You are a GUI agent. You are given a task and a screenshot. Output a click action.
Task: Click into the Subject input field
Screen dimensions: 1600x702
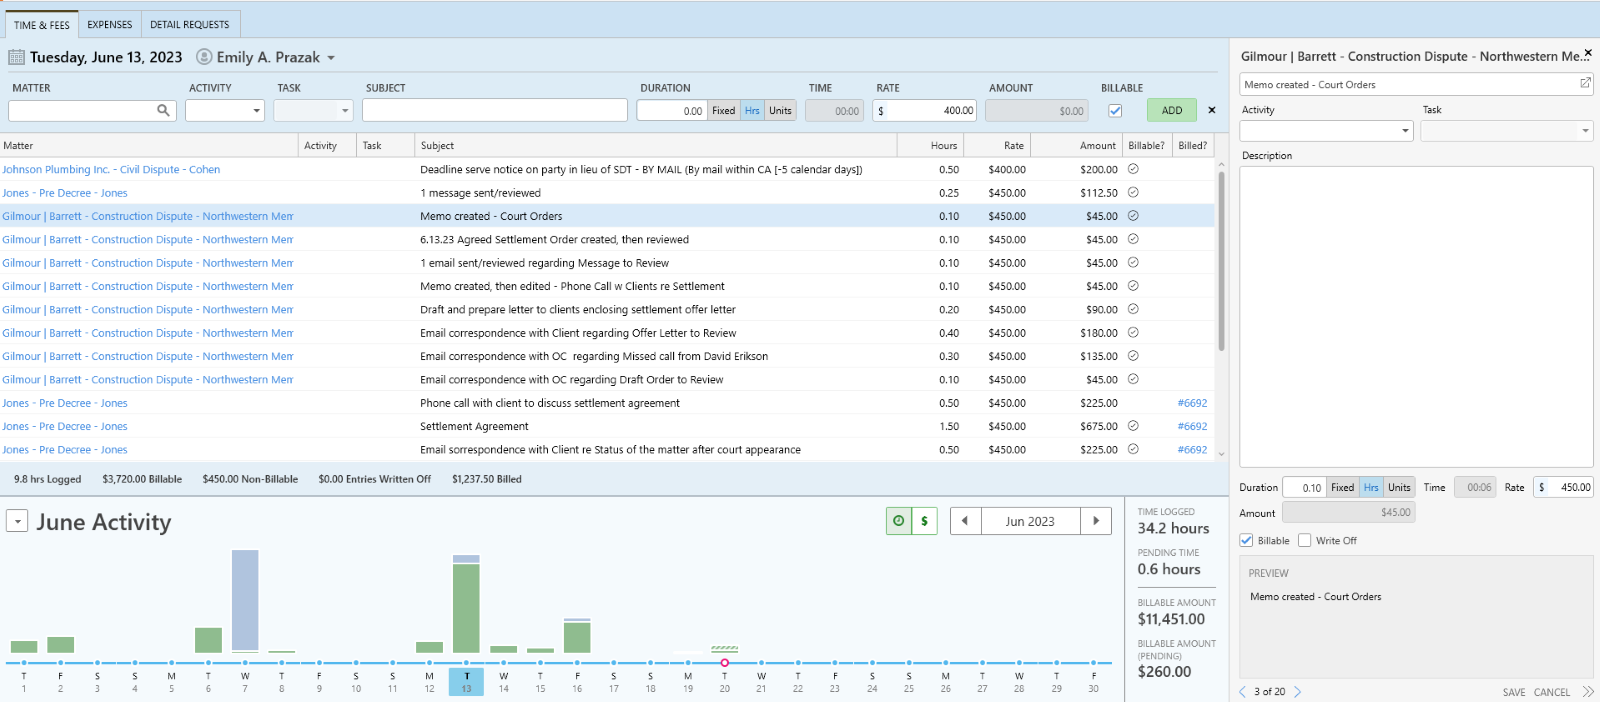pos(495,111)
